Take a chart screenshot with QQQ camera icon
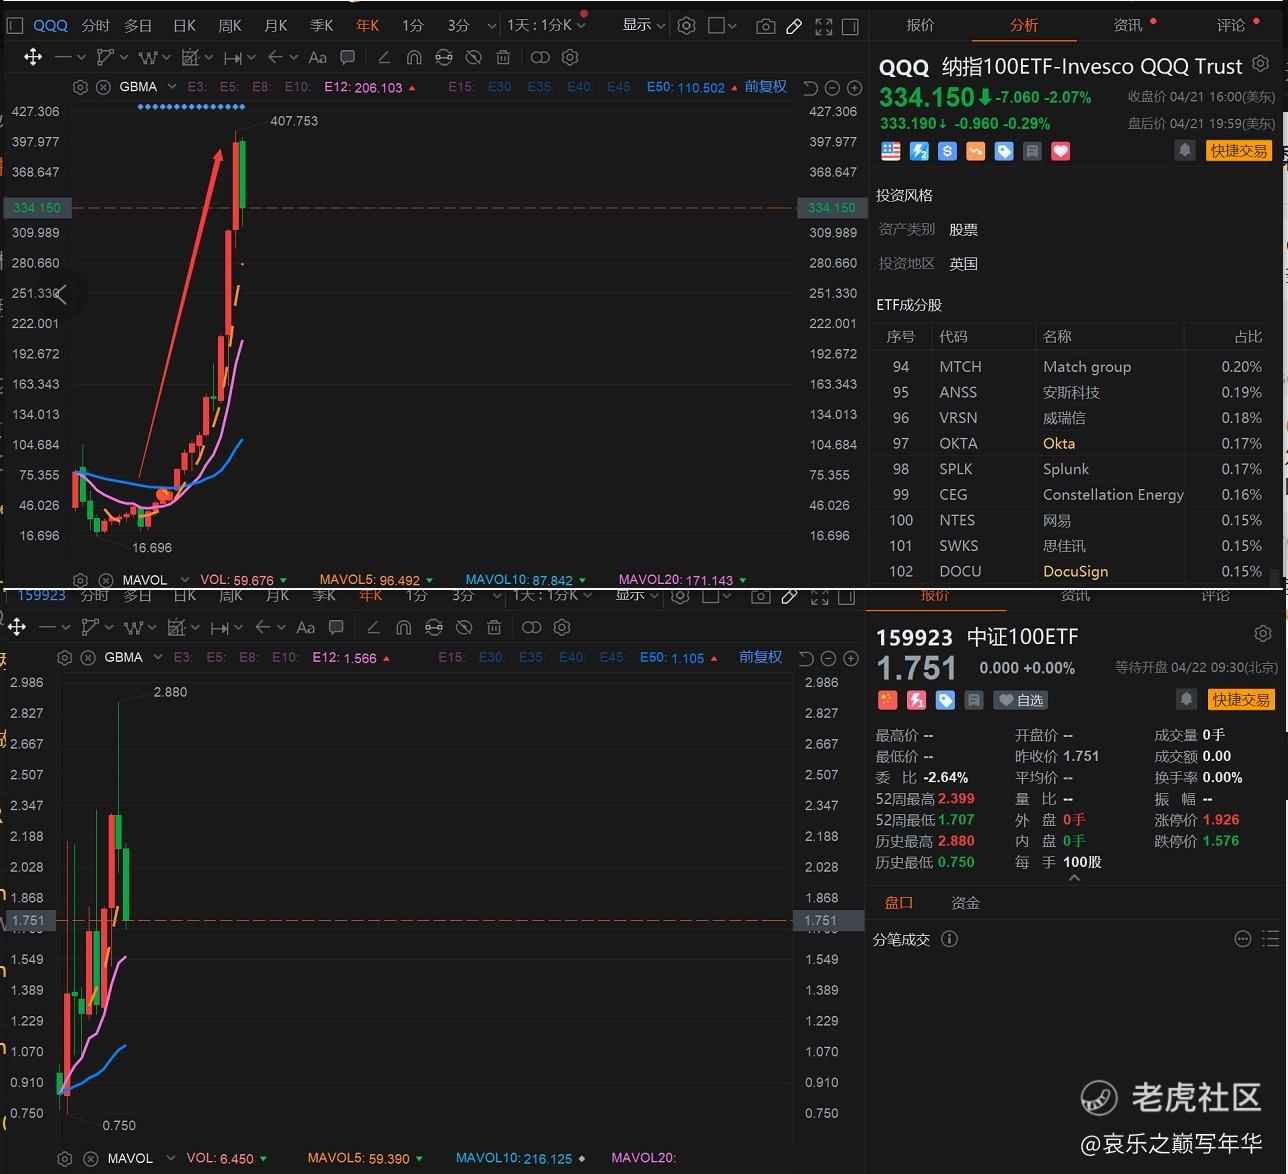 coord(765,26)
